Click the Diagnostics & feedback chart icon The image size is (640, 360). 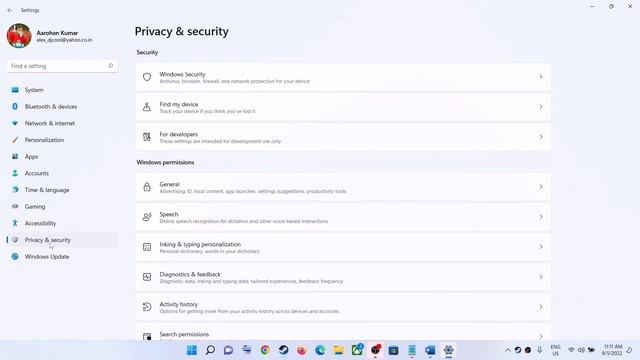tap(147, 277)
